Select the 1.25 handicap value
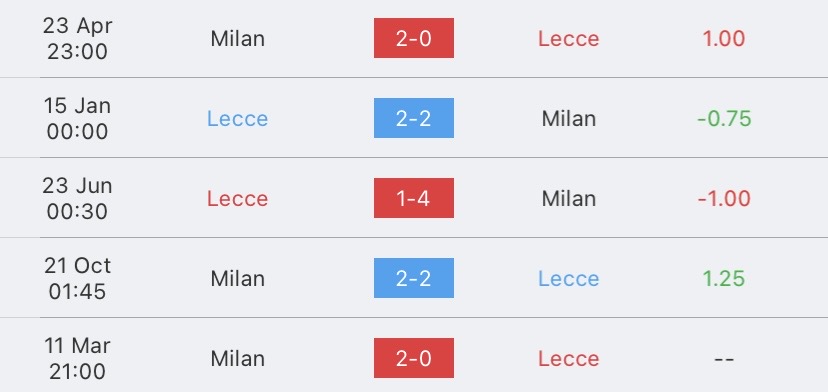The height and width of the screenshot is (392, 828). click(x=723, y=278)
